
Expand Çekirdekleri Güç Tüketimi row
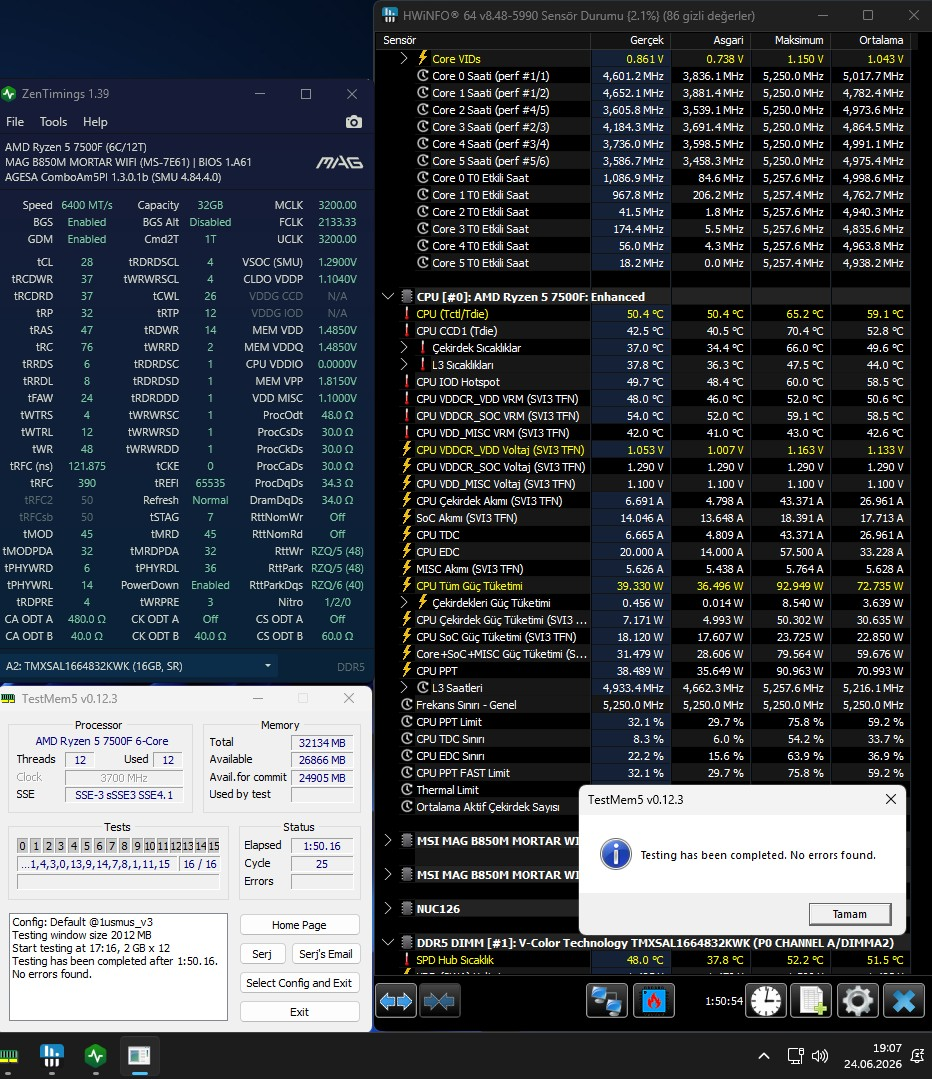coord(404,603)
